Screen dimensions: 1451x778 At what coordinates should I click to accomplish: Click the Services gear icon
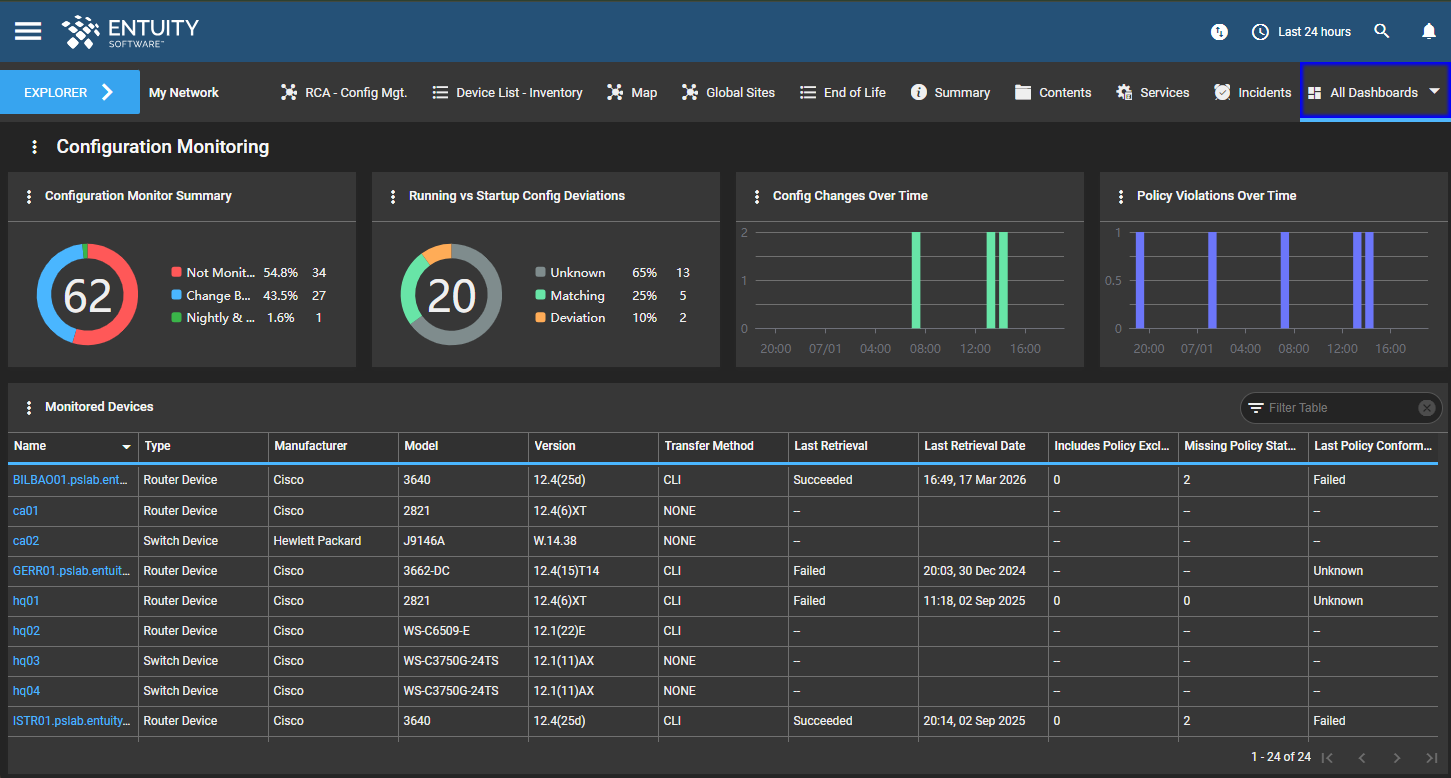1124,92
